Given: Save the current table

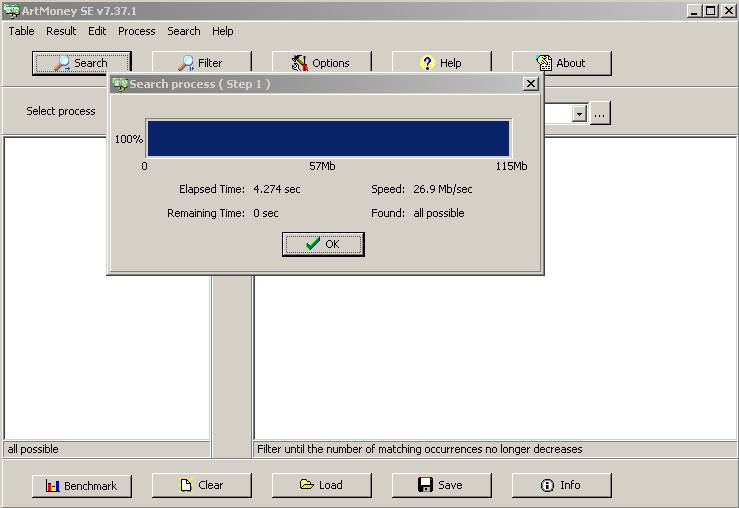Looking at the screenshot, I should (x=441, y=485).
